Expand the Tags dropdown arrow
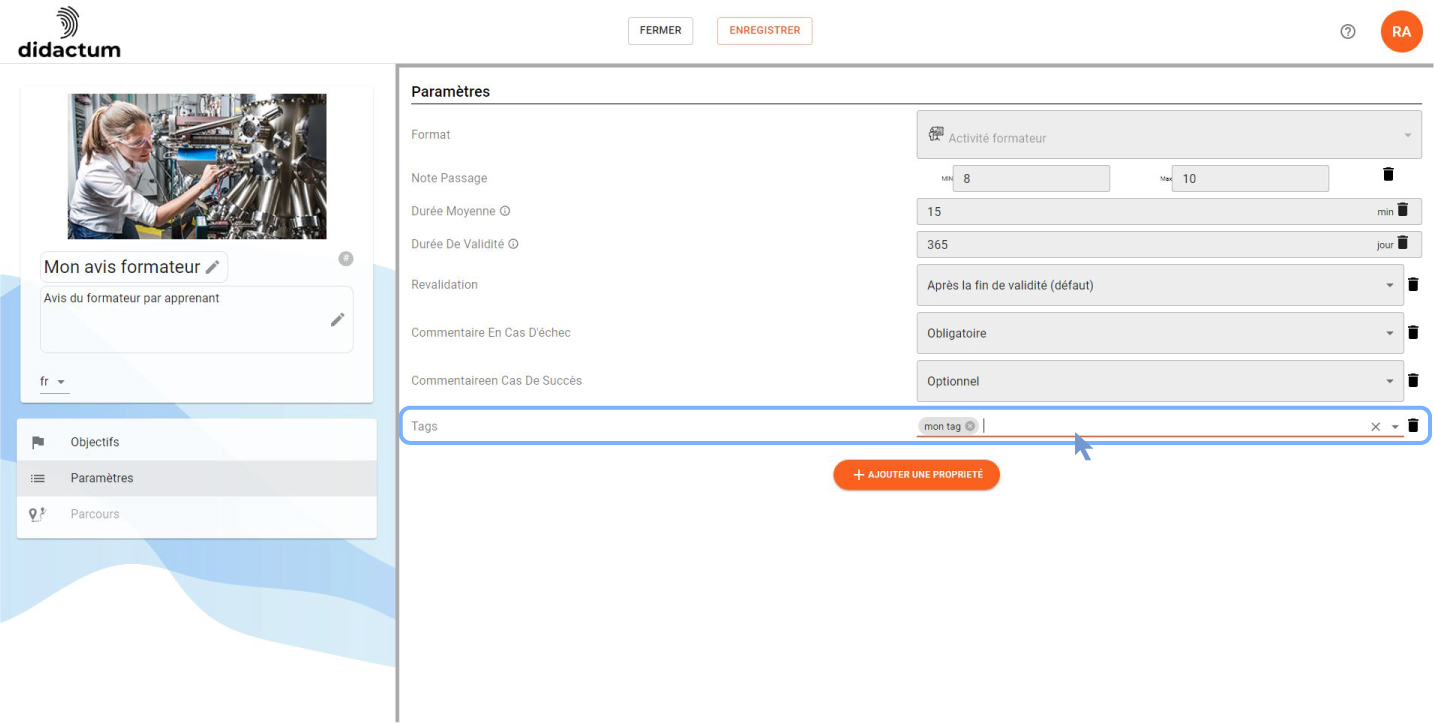This screenshot has height=723, width=1434. coord(1395,427)
